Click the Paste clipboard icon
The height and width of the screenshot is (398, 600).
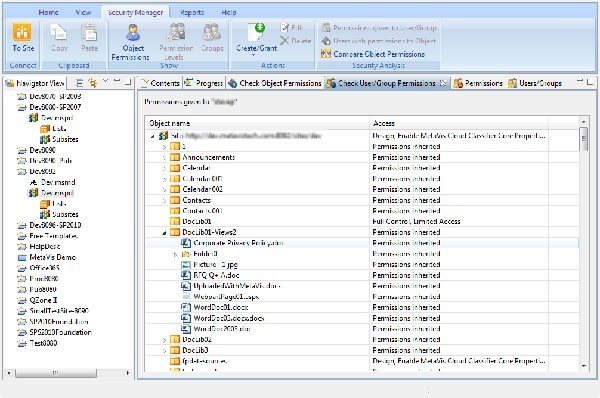coord(89,32)
